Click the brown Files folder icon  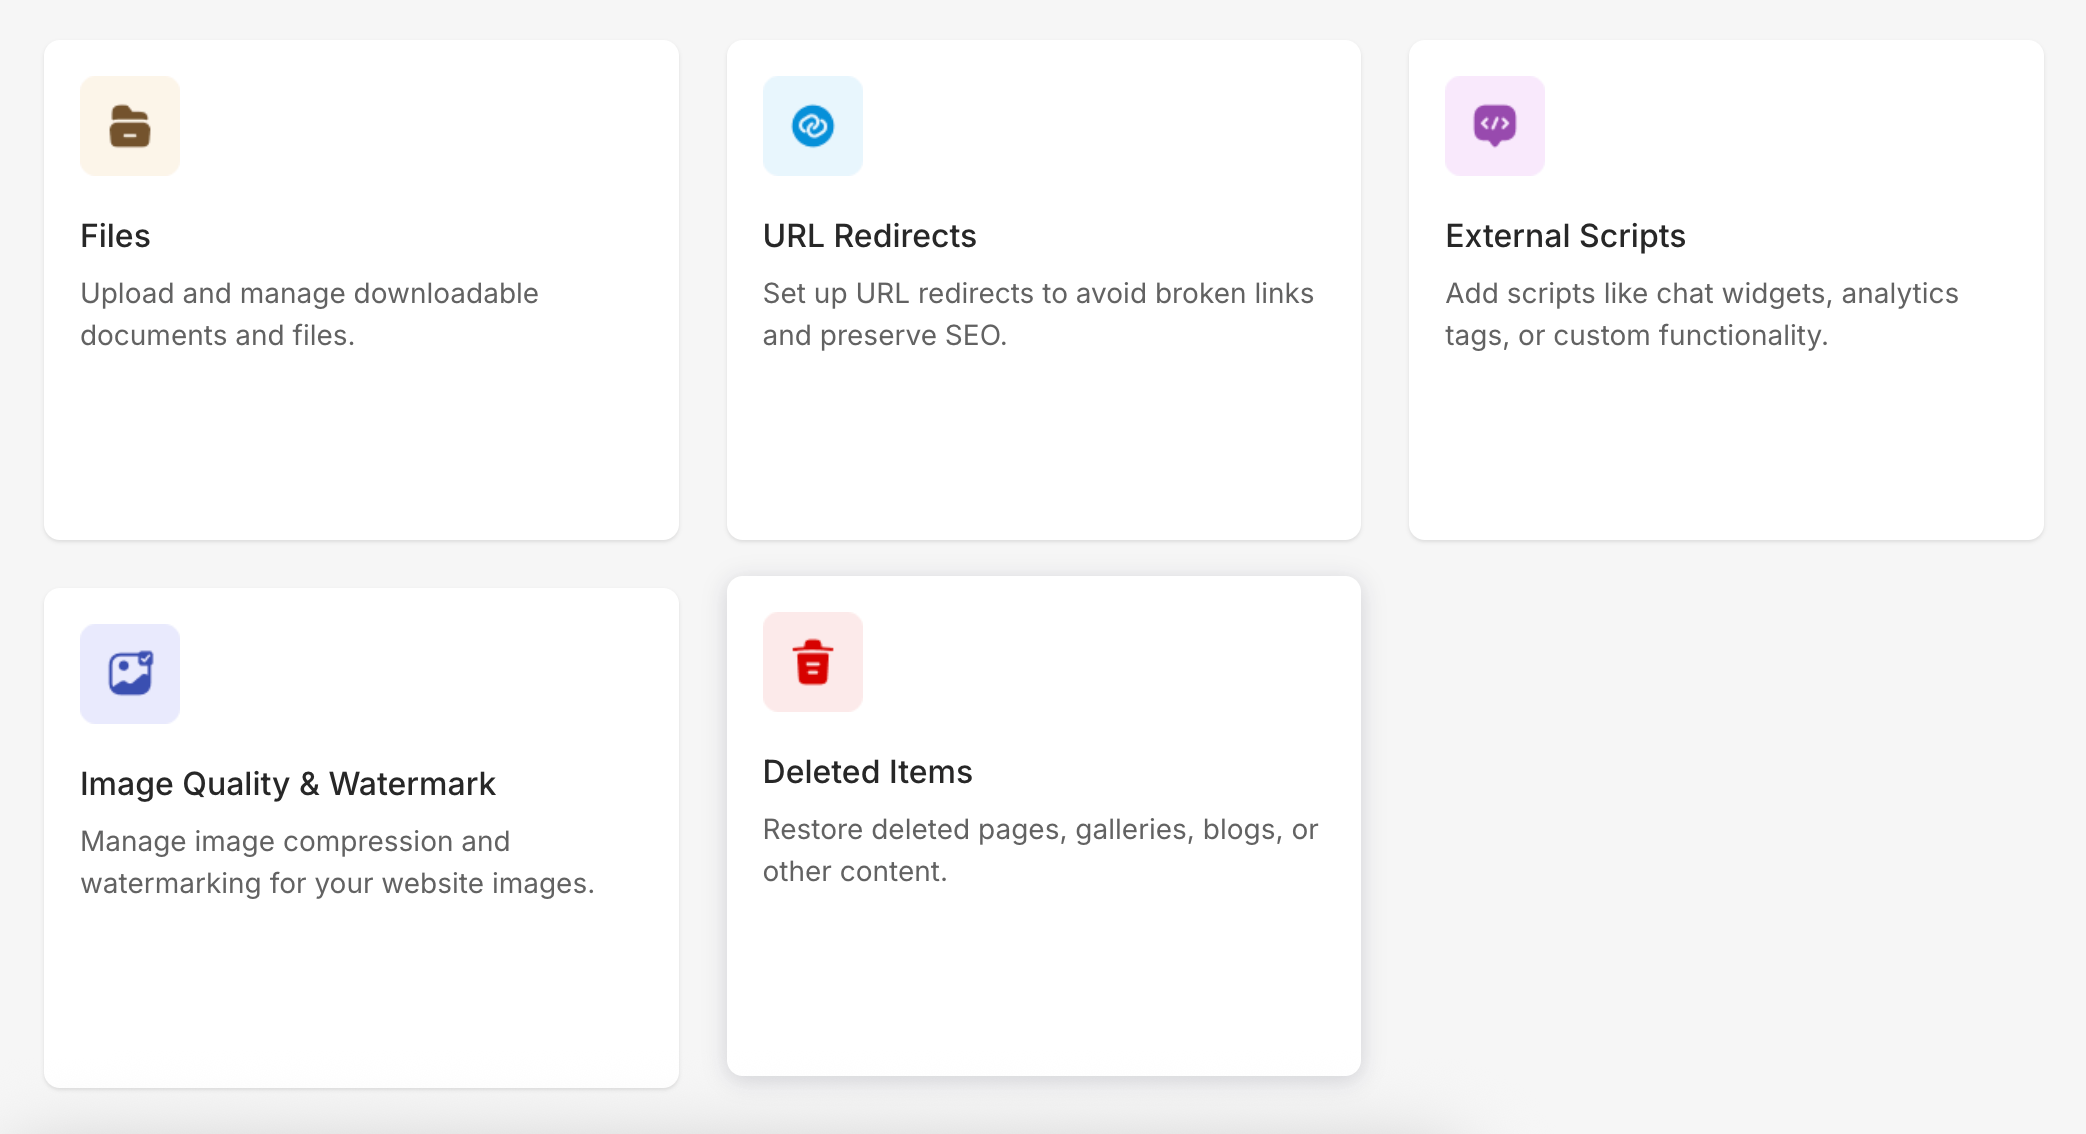click(x=130, y=126)
